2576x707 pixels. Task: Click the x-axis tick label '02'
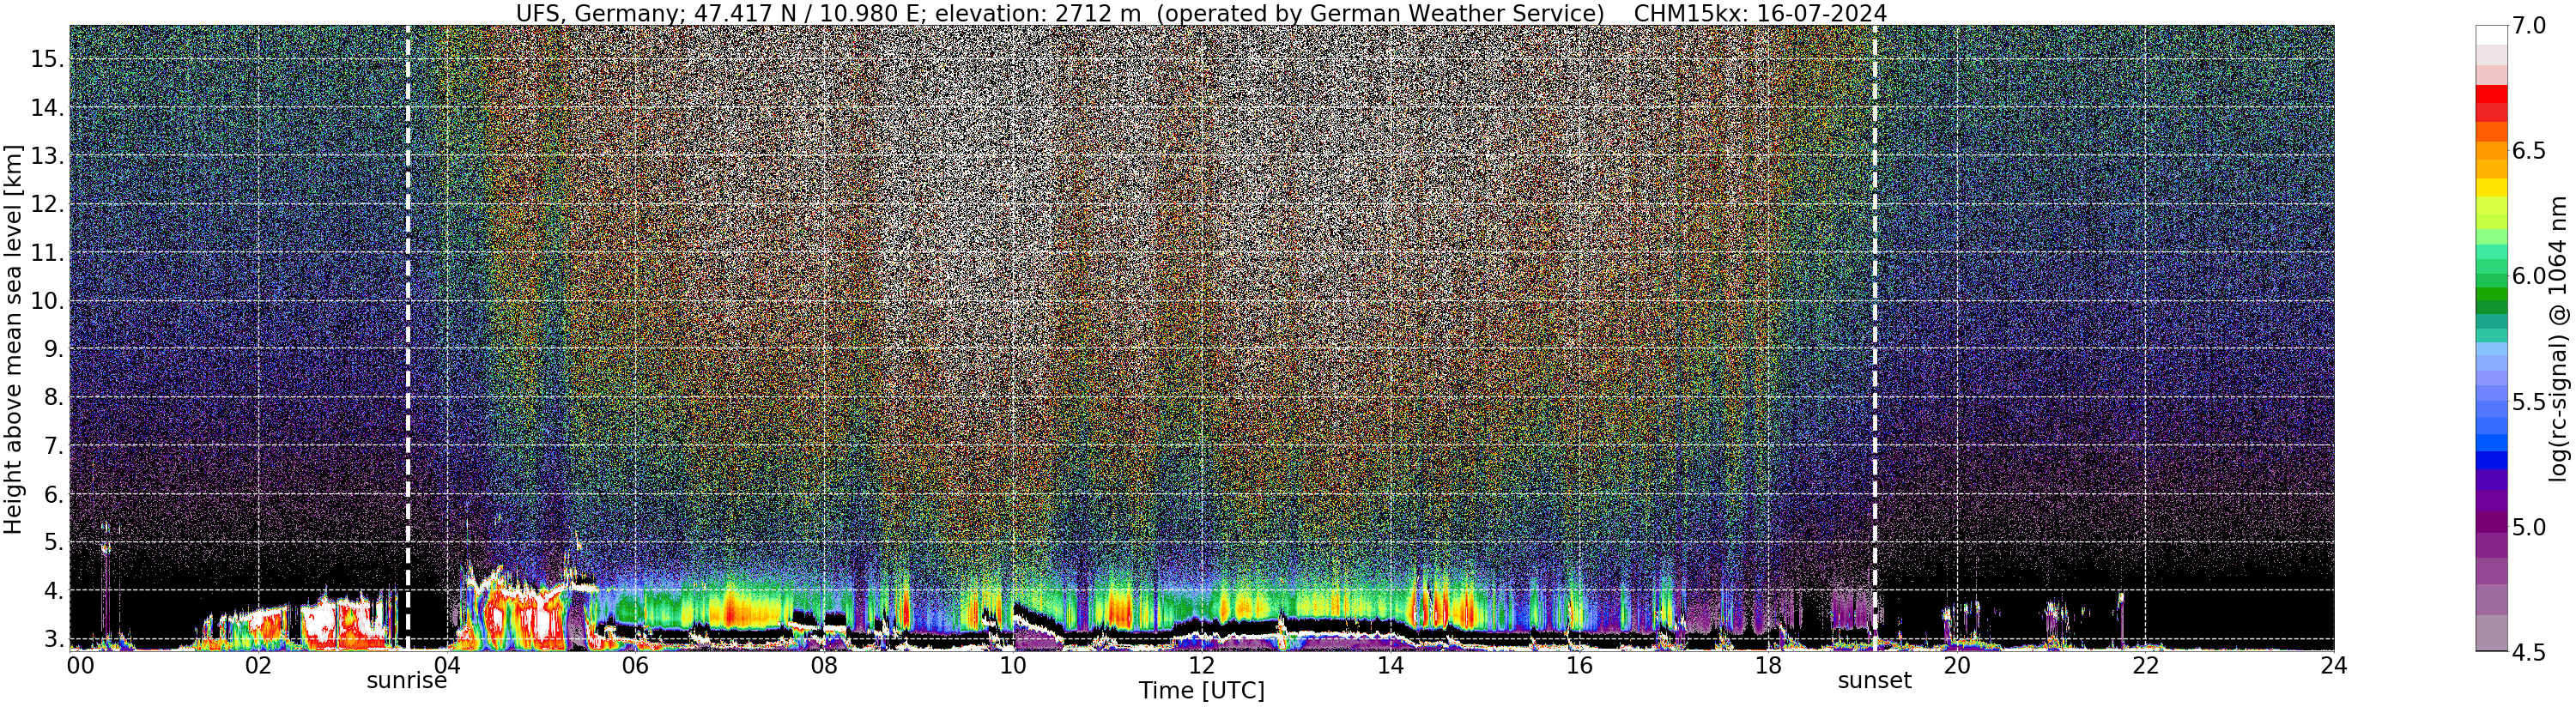click(x=258, y=666)
